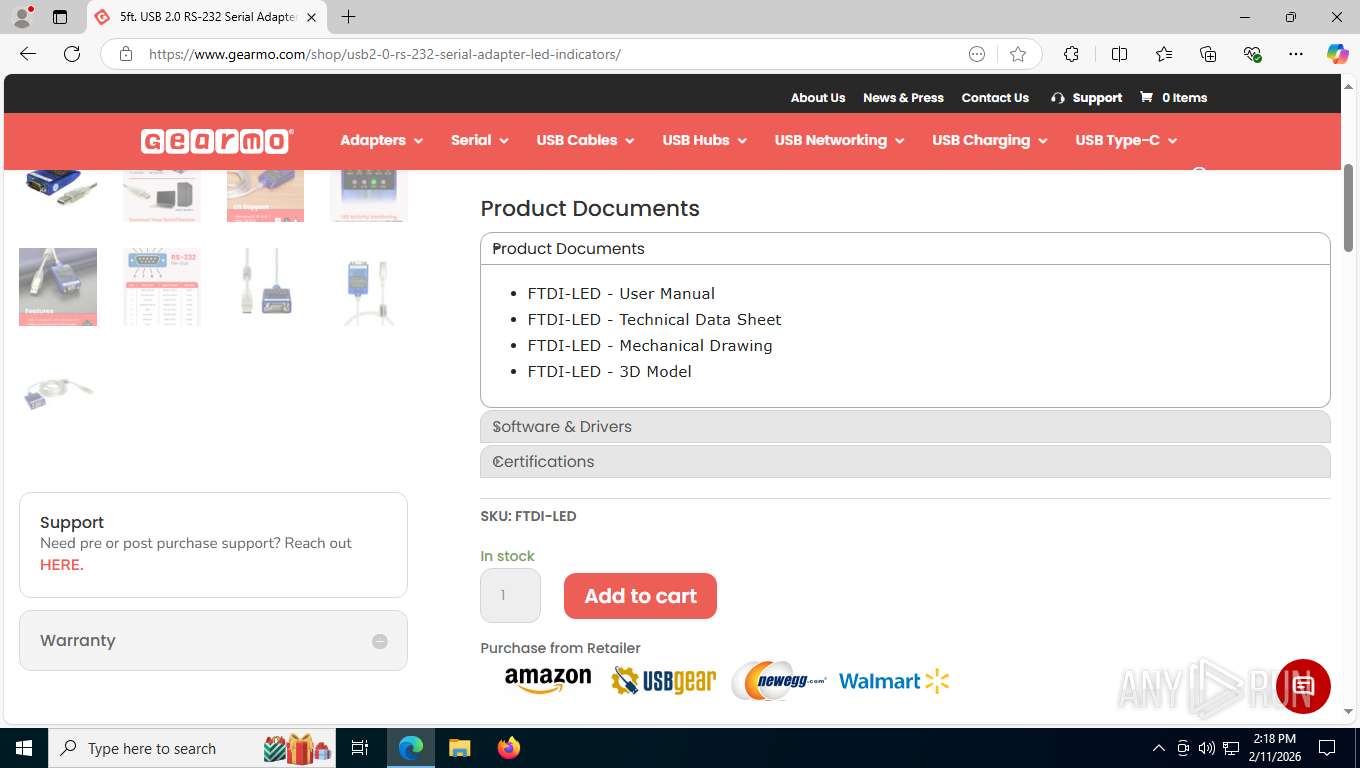Click the Add to cart button
This screenshot has width=1360, height=768.
[x=640, y=596]
